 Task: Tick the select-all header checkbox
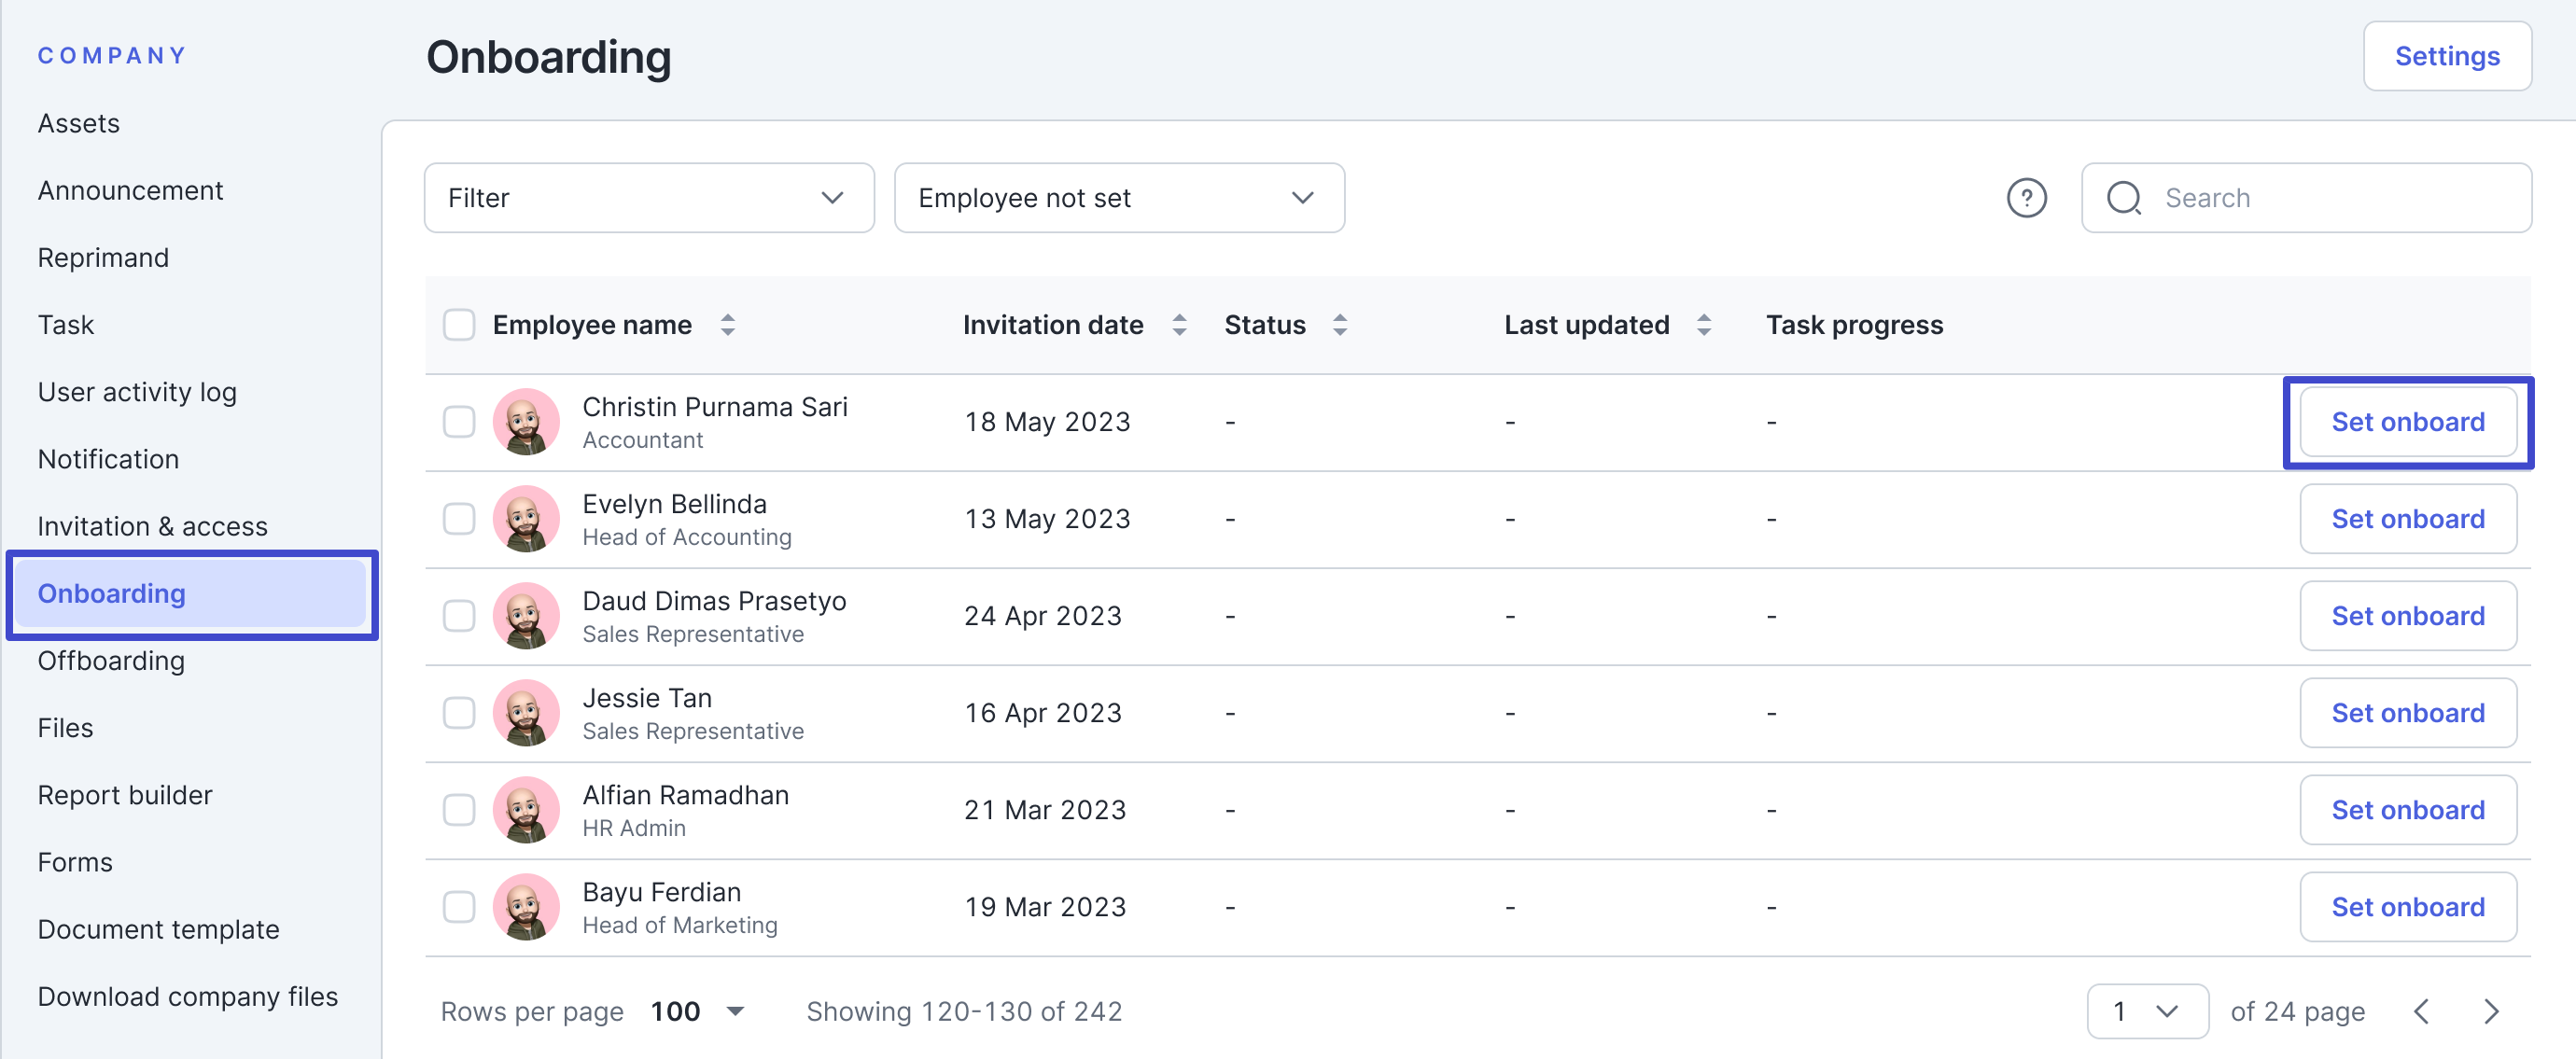tap(459, 325)
